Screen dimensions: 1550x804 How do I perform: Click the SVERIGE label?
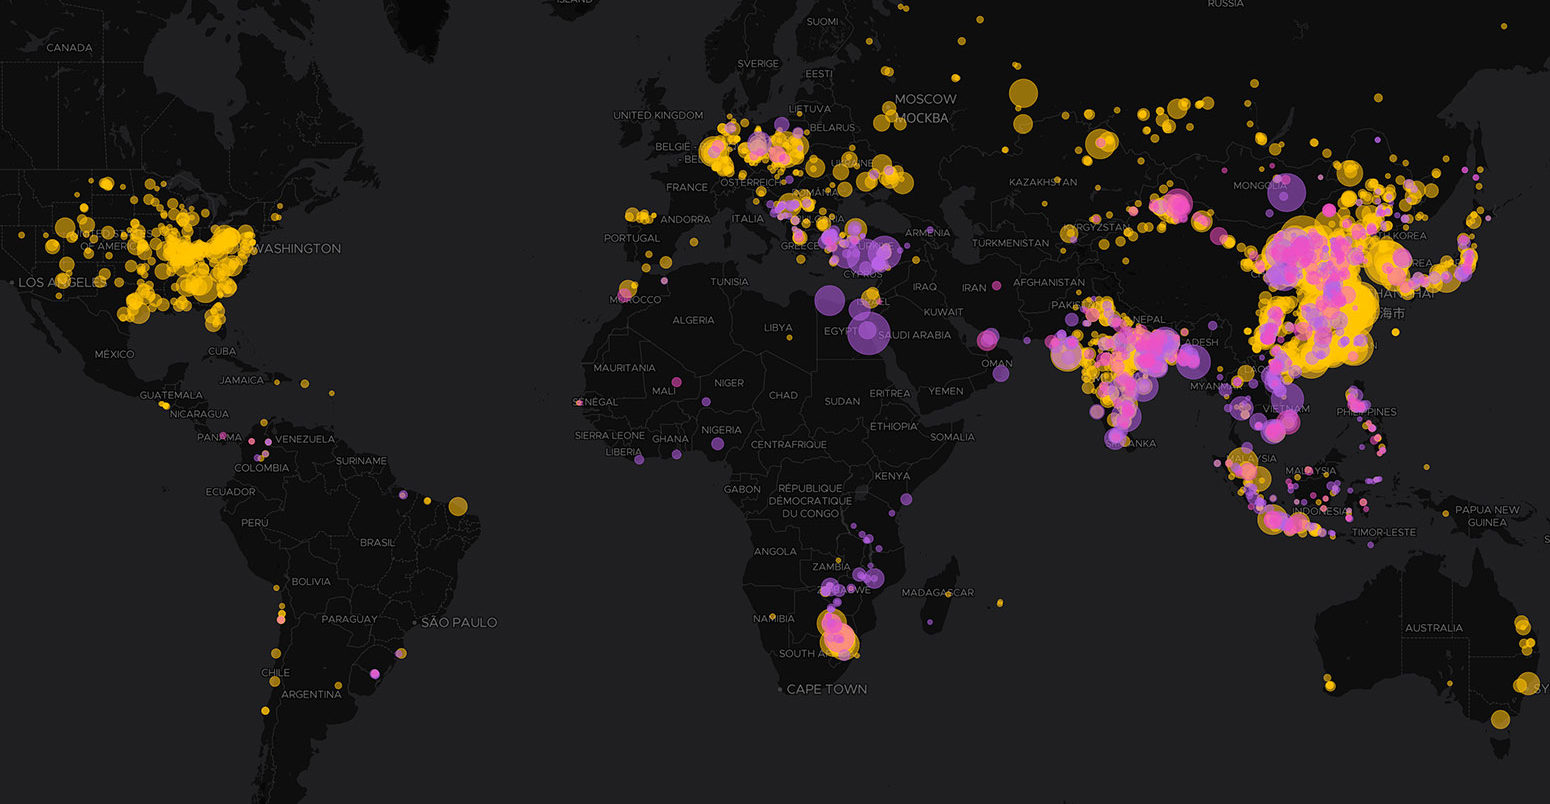pos(758,63)
